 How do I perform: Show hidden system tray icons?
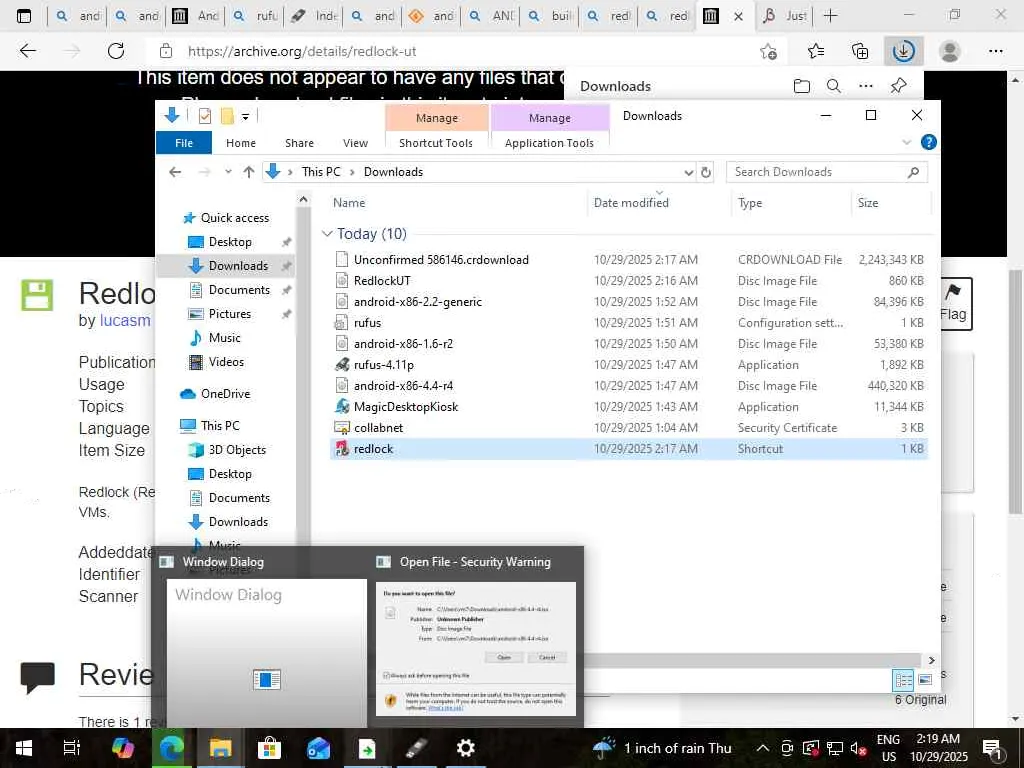click(761, 748)
